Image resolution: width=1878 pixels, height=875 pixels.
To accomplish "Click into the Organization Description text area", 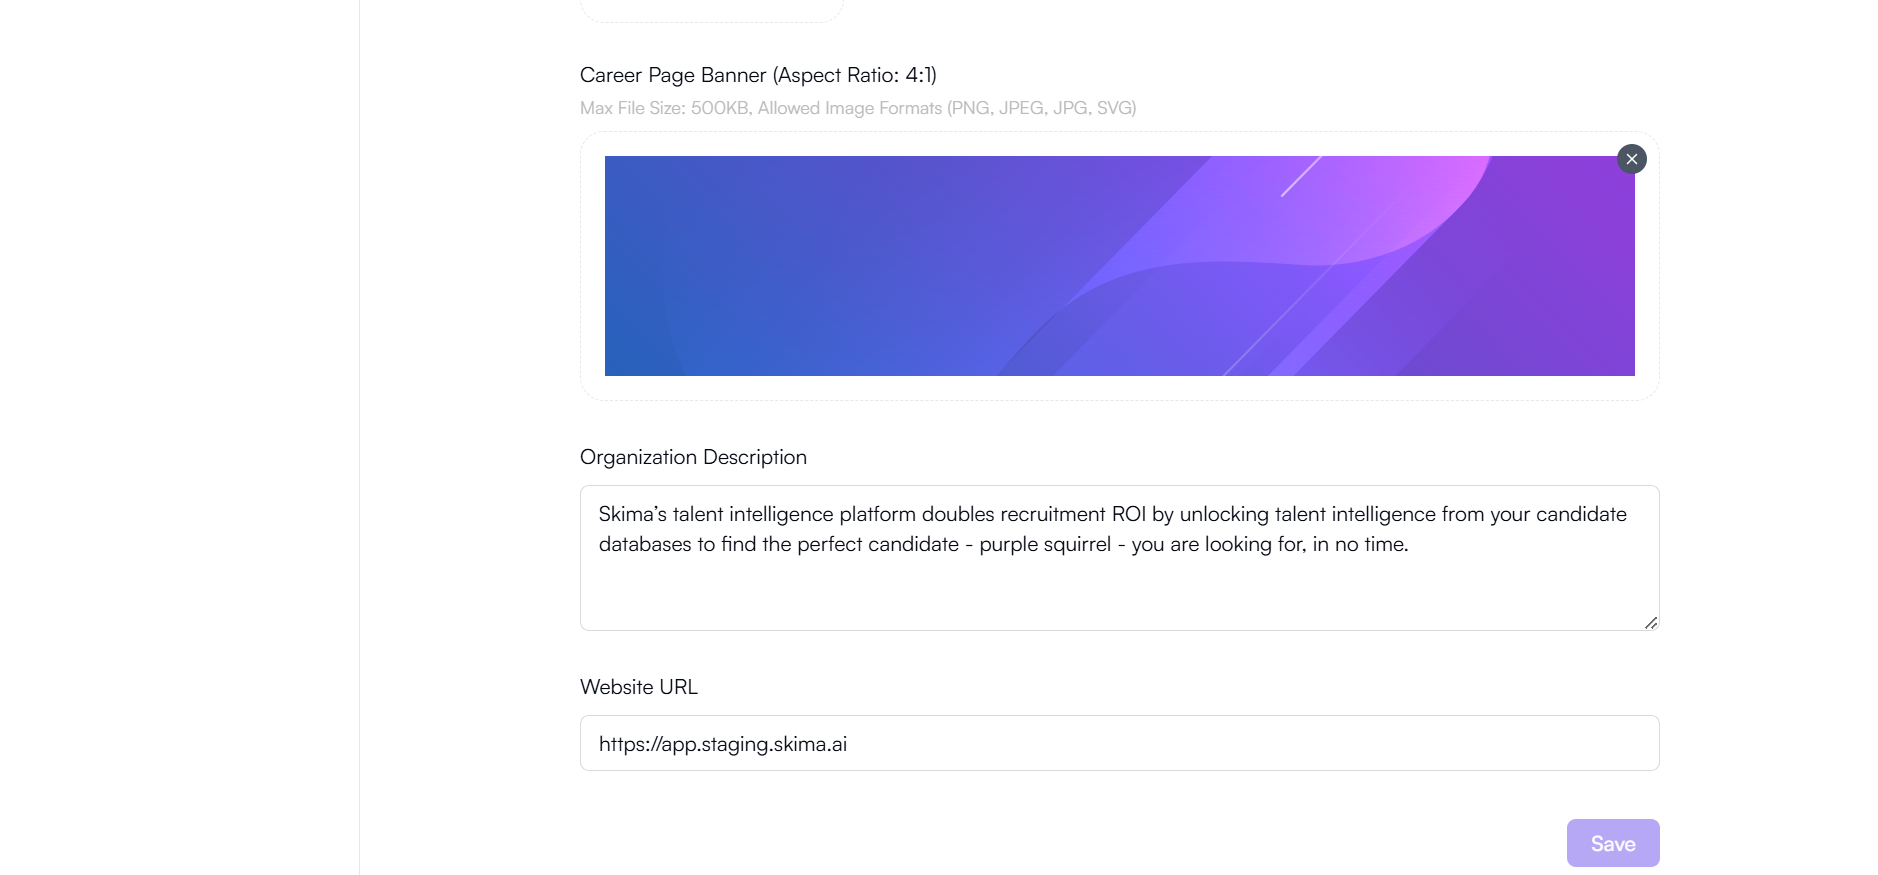I will 1119,558.
